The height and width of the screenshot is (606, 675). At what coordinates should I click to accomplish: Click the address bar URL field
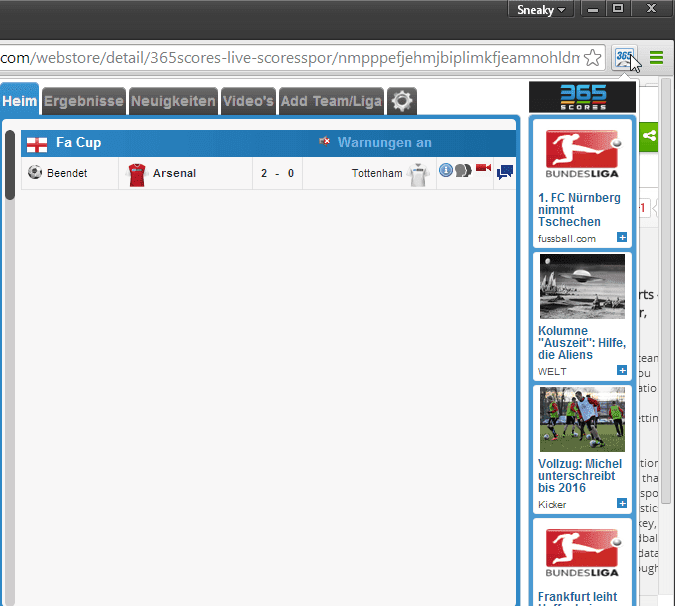291,58
